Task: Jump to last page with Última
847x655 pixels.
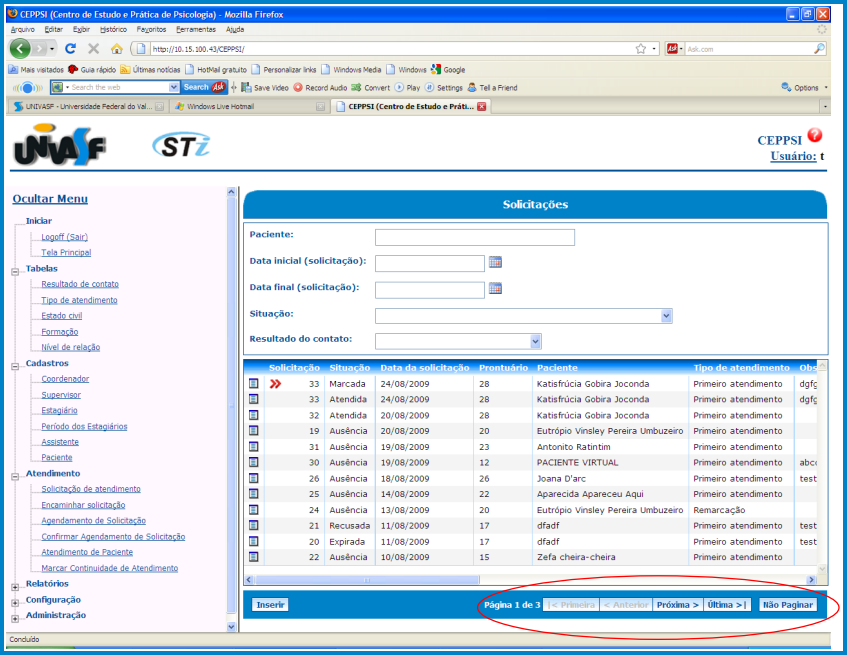Action: pos(727,605)
